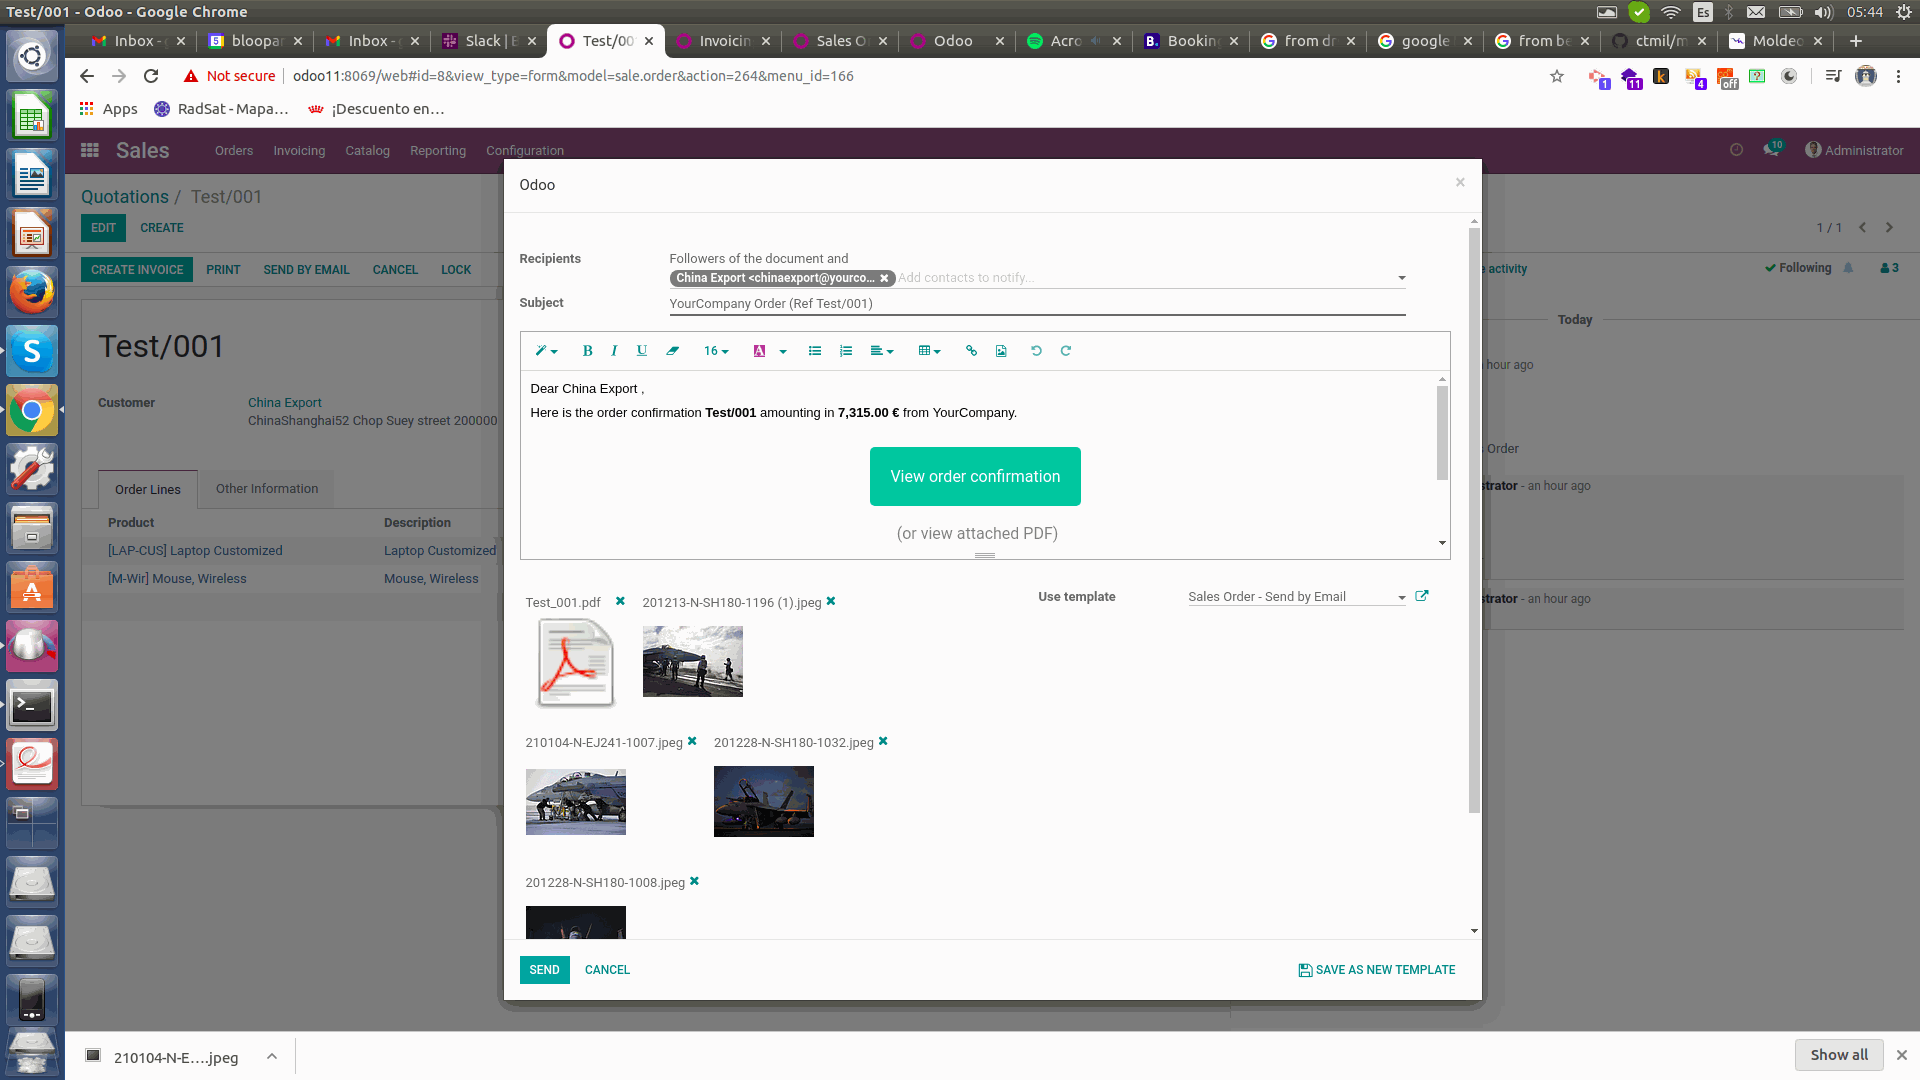Image resolution: width=1920 pixels, height=1080 pixels.
Task: Close the Odoo dialog with X
Action: click(x=1460, y=182)
